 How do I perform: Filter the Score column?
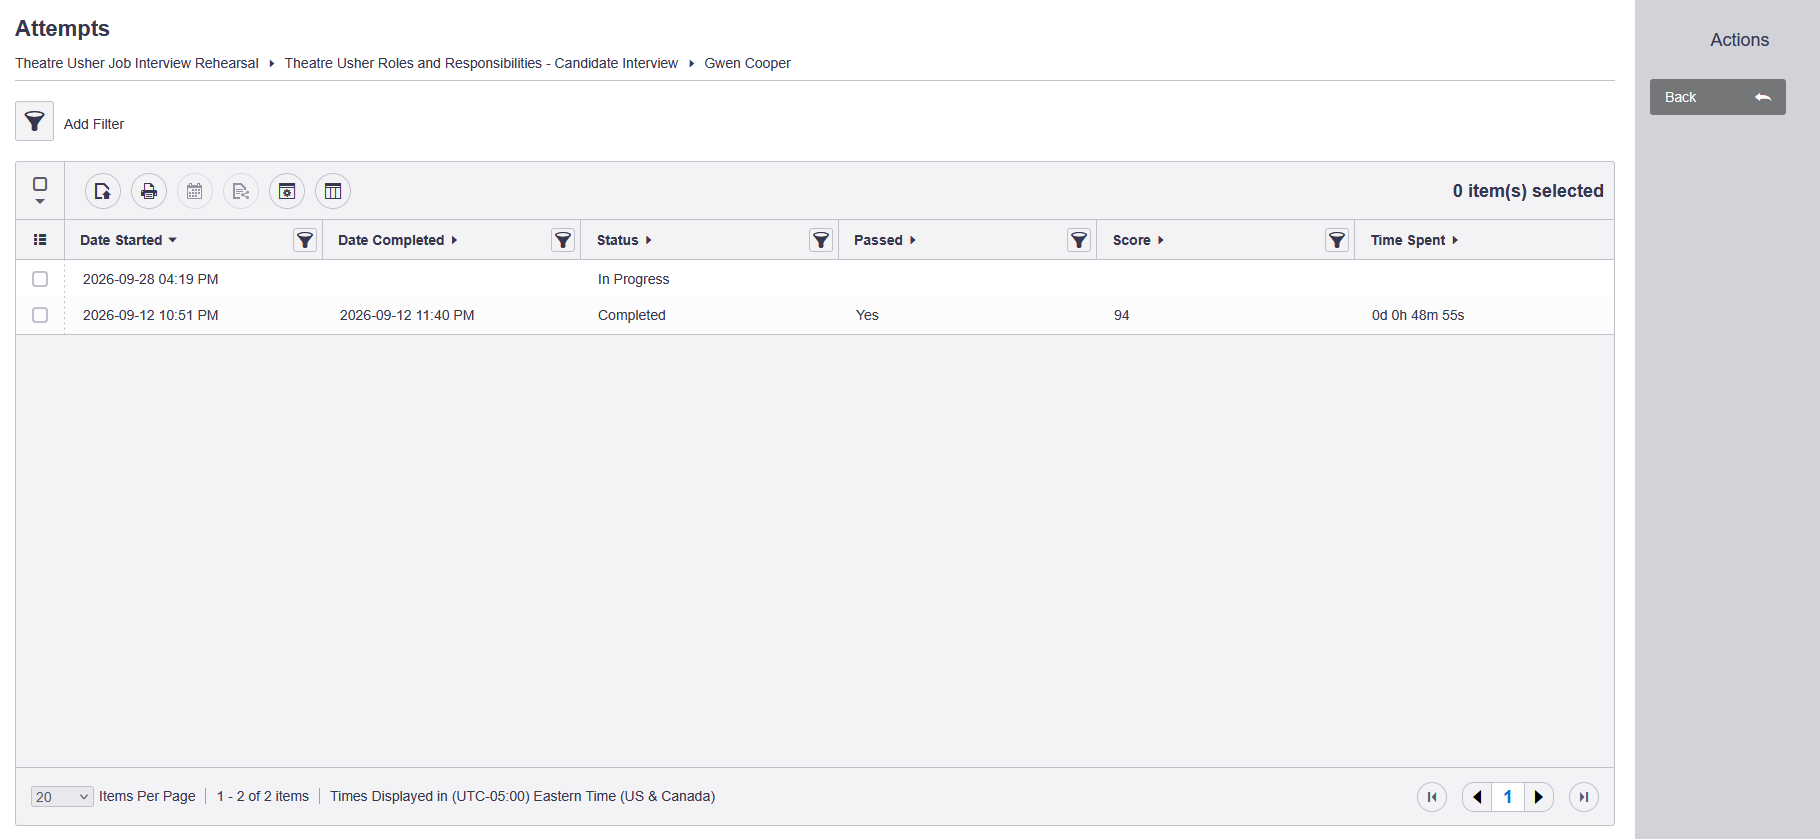1337,240
